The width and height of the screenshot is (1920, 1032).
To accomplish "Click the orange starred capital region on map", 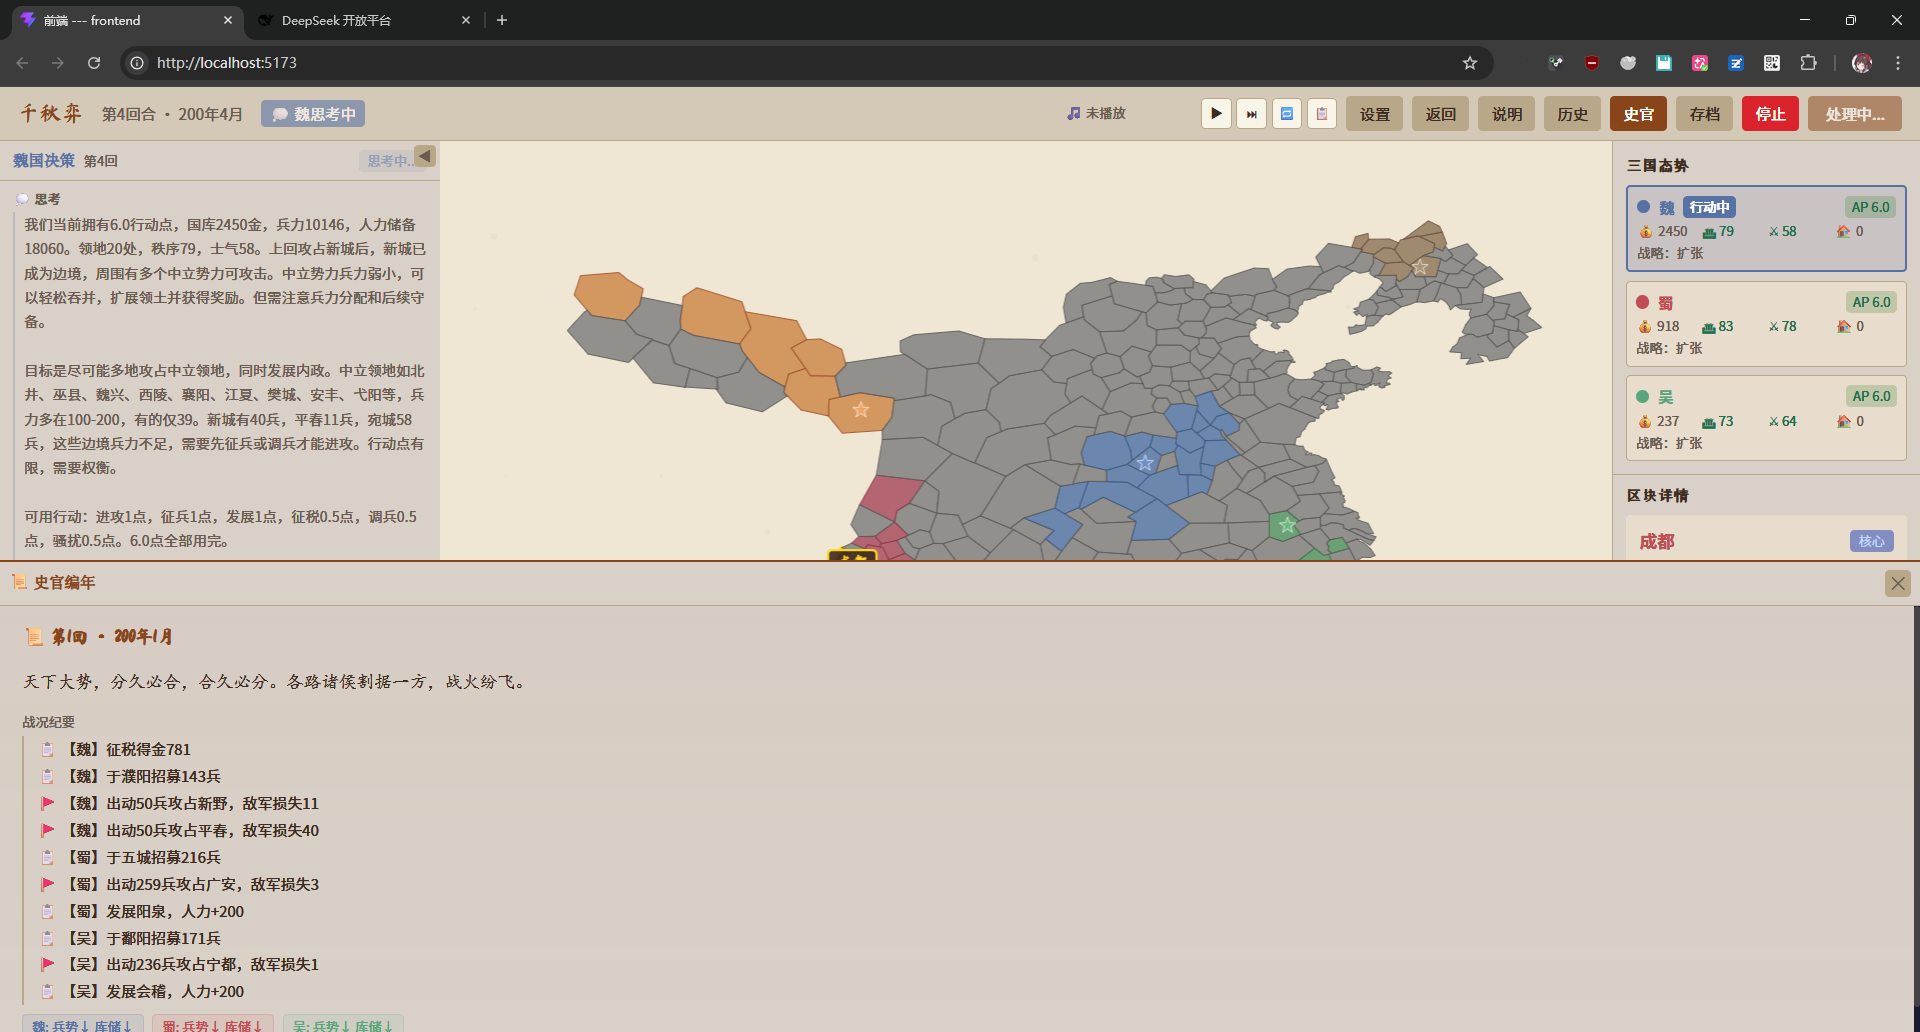I will 861,411.
